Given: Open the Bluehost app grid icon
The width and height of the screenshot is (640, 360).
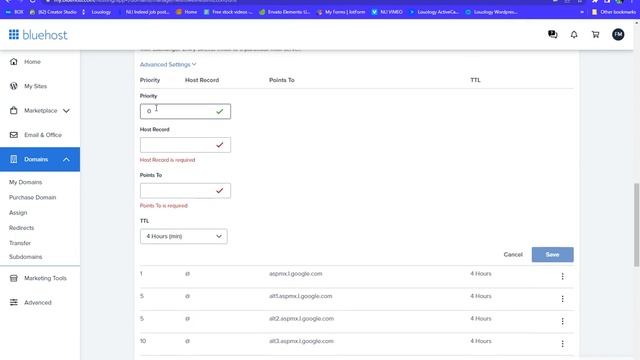Looking at the screenshot, I should [13, 35].
